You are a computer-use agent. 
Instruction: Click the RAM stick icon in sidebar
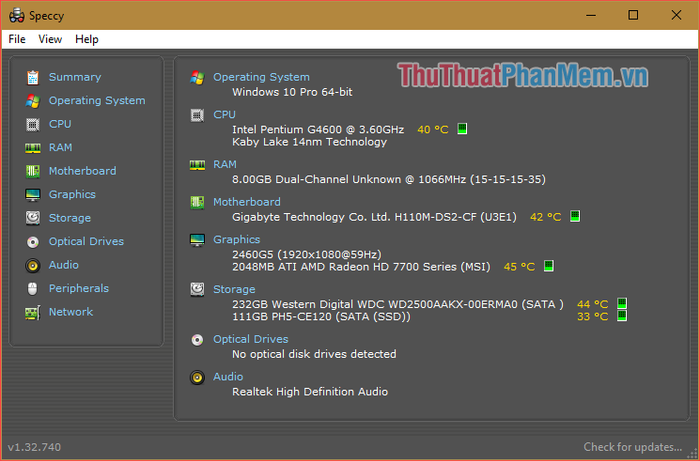[33, 148]
